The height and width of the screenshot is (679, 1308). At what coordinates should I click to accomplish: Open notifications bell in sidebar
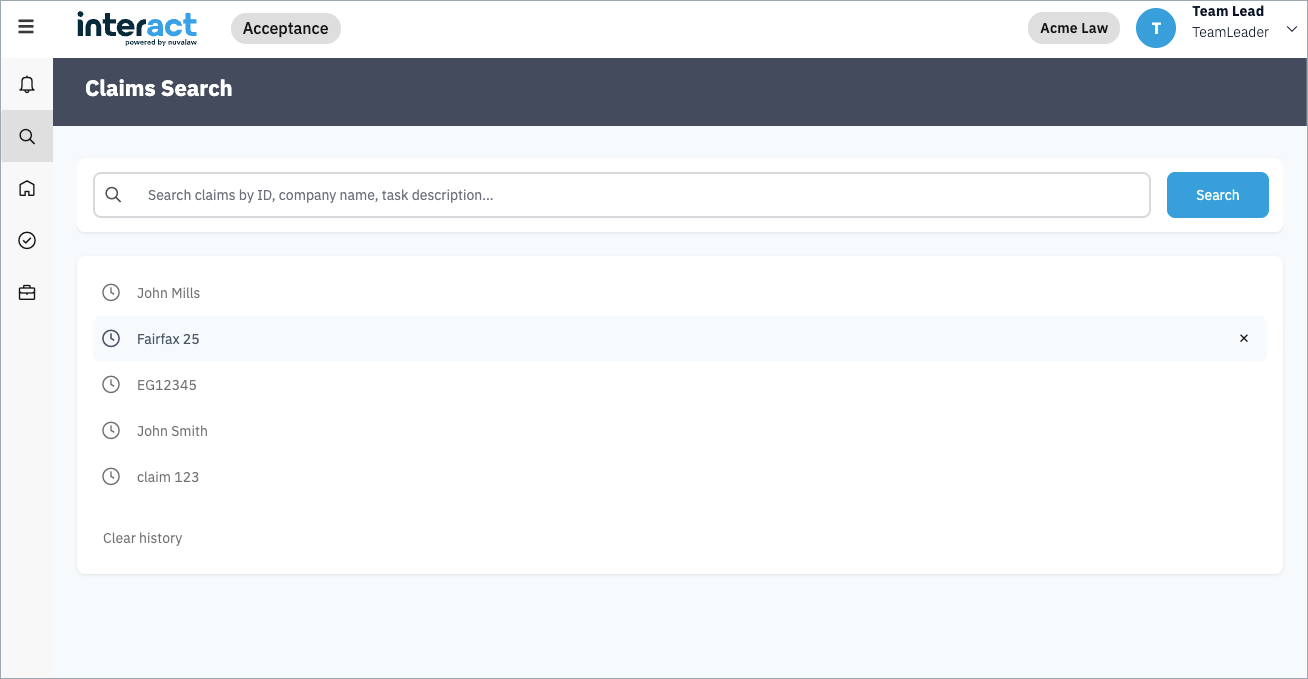click(27, 85)
